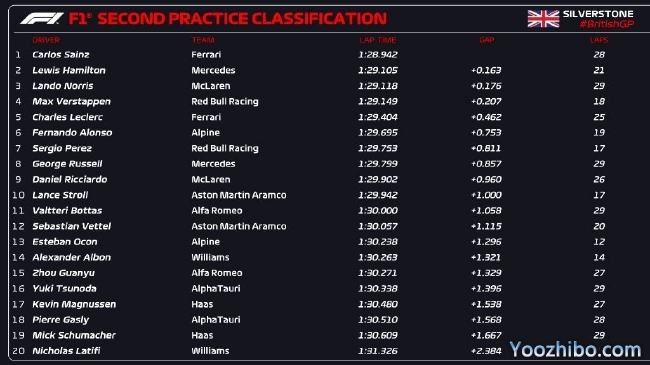Select lap time 1:29.118
Screen dimensions: 650x365
pos(378,86)
